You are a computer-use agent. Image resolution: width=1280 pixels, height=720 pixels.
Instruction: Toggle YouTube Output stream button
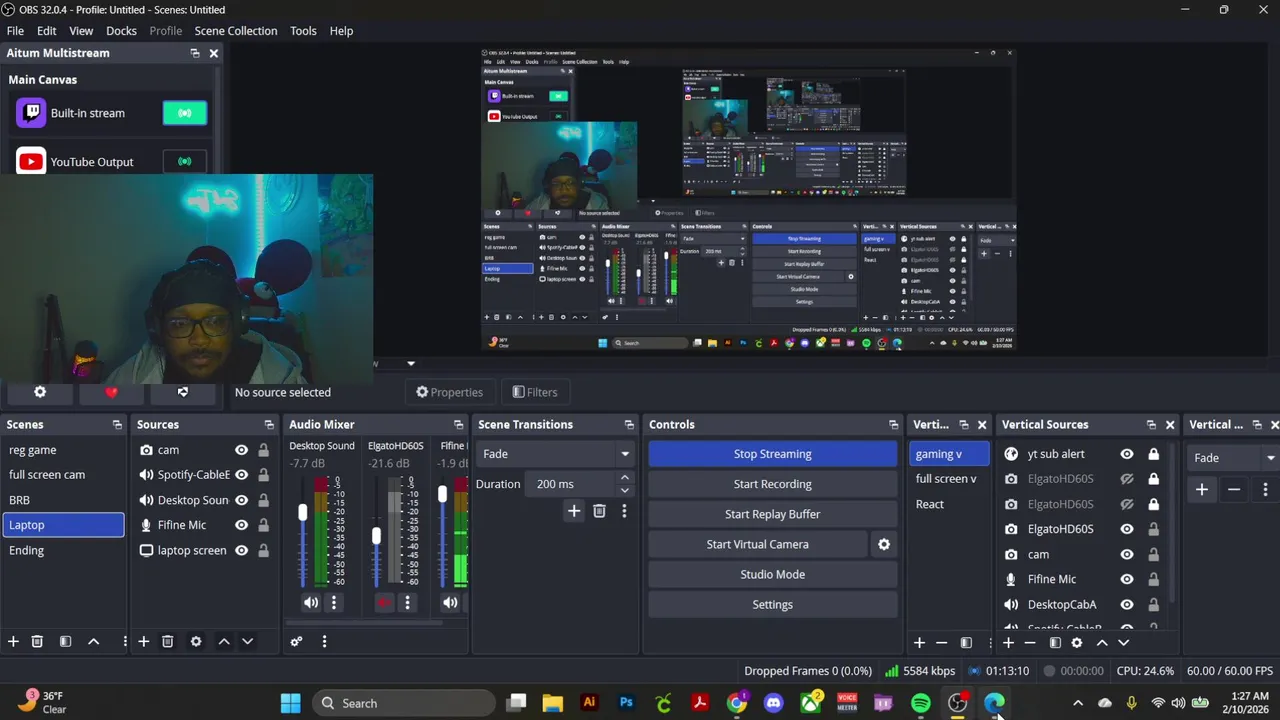pyautogui.click(x=185, y=161)
